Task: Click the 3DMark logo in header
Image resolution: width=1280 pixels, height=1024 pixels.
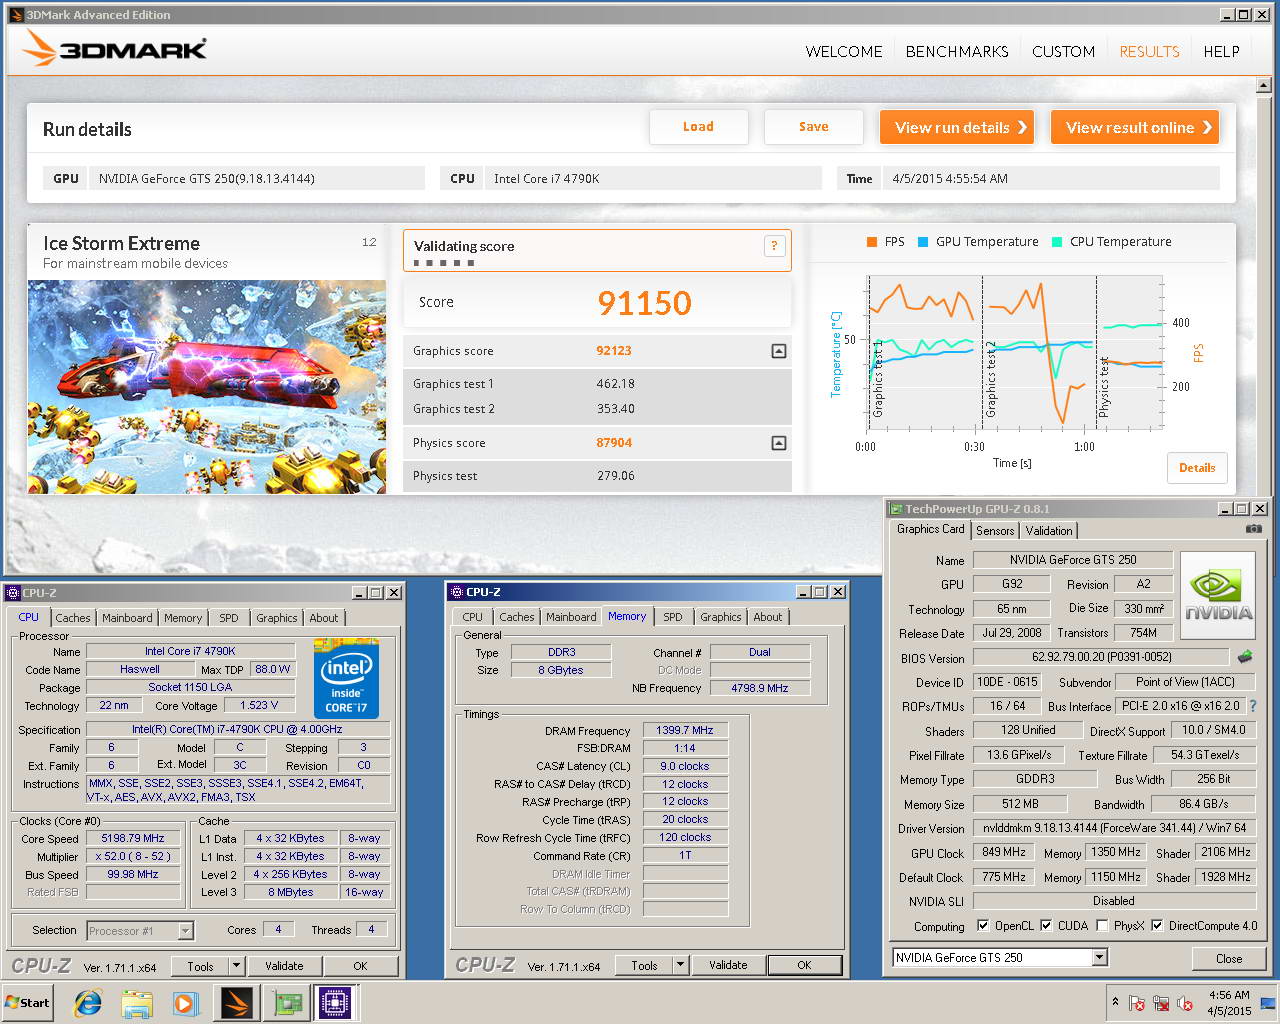Action: click(114, 48)
